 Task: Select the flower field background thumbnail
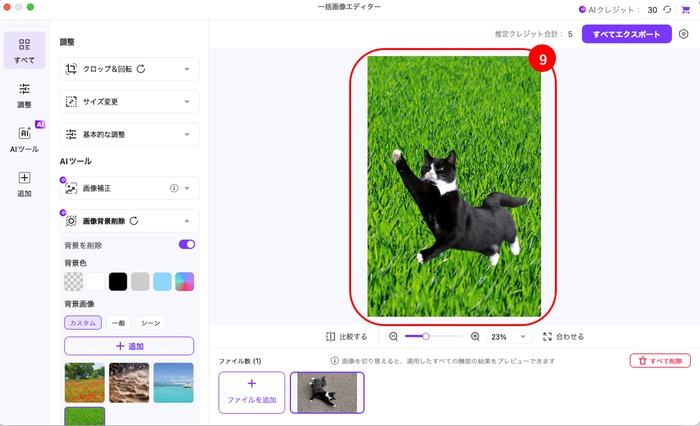click(85, 383)
